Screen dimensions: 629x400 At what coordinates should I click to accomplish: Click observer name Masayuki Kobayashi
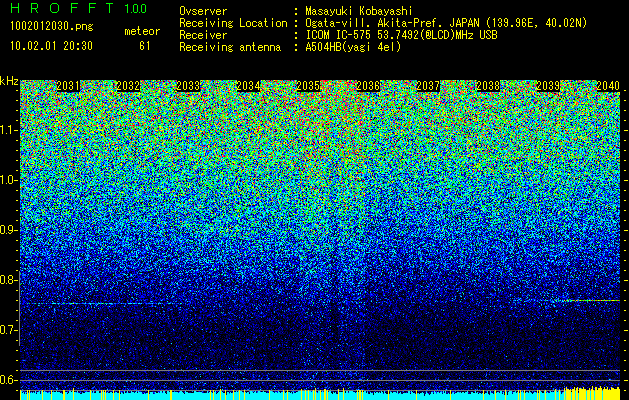(359, 11)
